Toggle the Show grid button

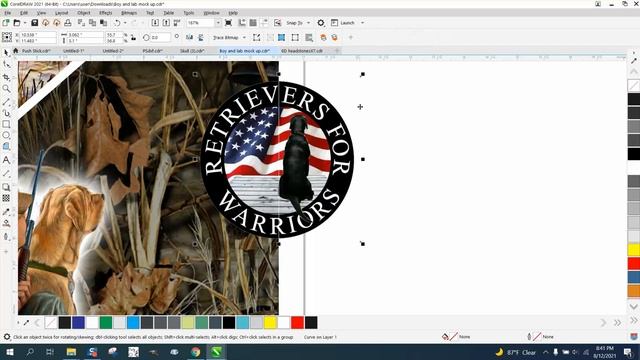tap(253, 23)
